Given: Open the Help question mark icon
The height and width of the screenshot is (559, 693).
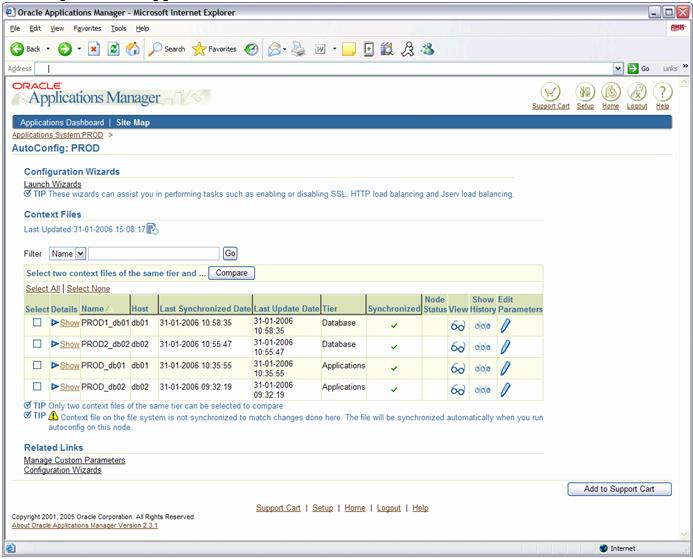Looking at the screenshot, I should pos(663,91).
